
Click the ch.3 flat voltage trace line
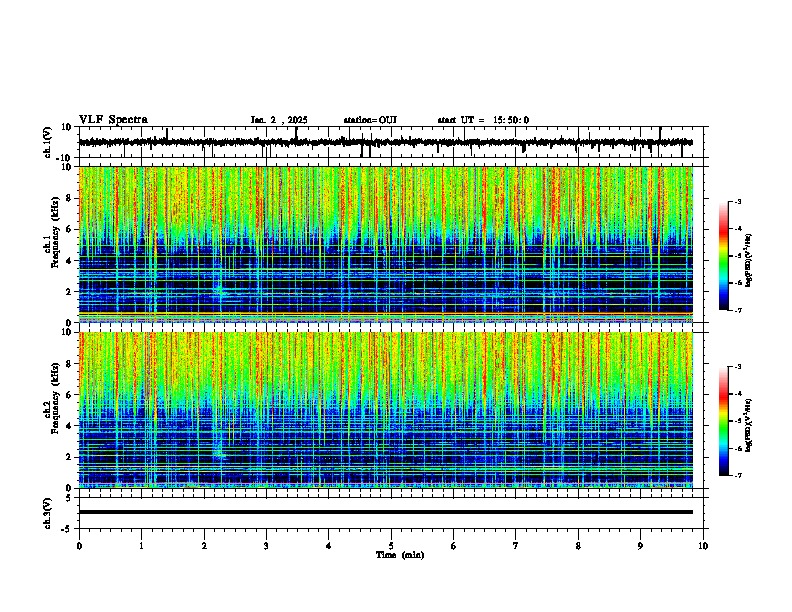click(385, 512)
